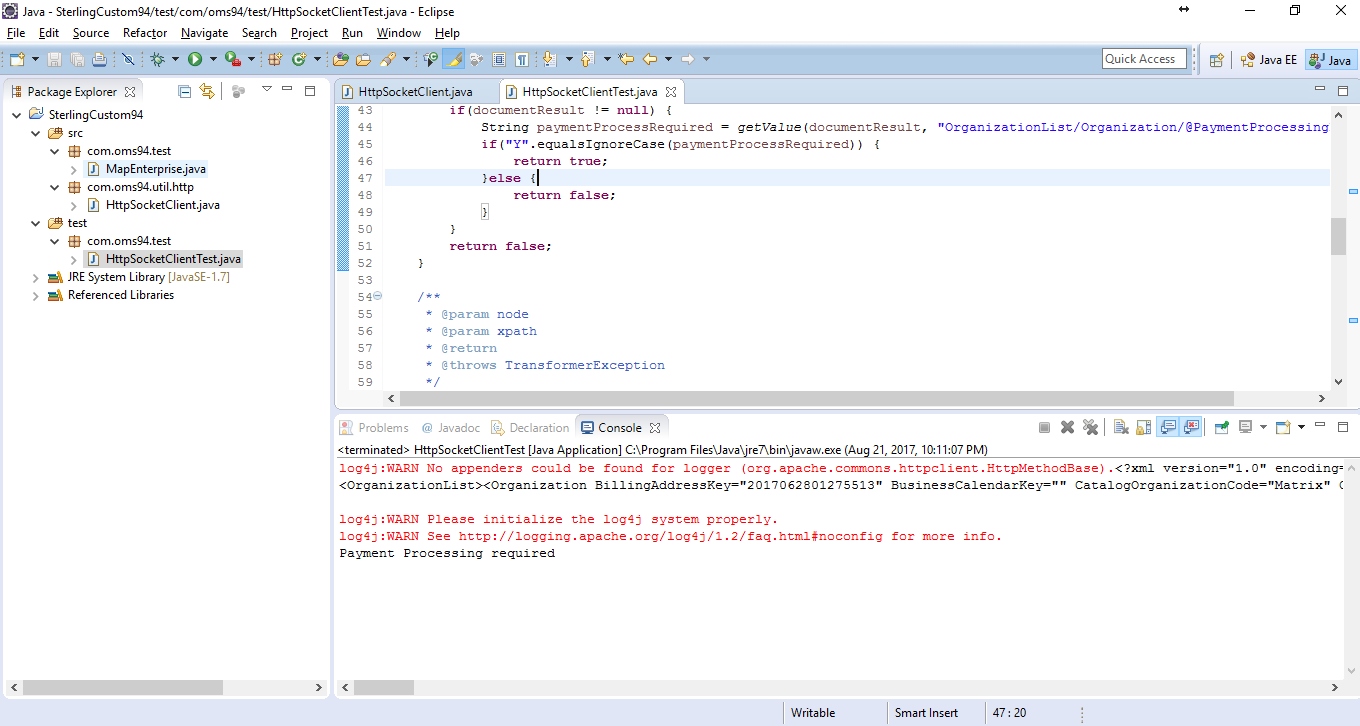This screenshot has width=1360, height=726.
Task: Clear the Console output
Action: pos(1121,426)
